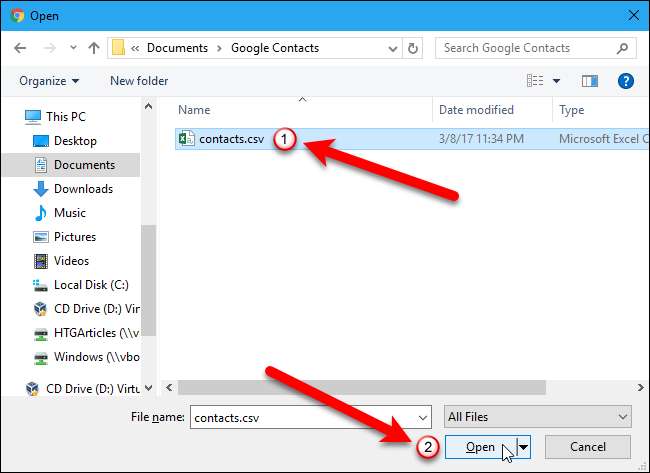Change view layout icon
The height and width of the screenshot is (473, 650).
pos(535,80)
